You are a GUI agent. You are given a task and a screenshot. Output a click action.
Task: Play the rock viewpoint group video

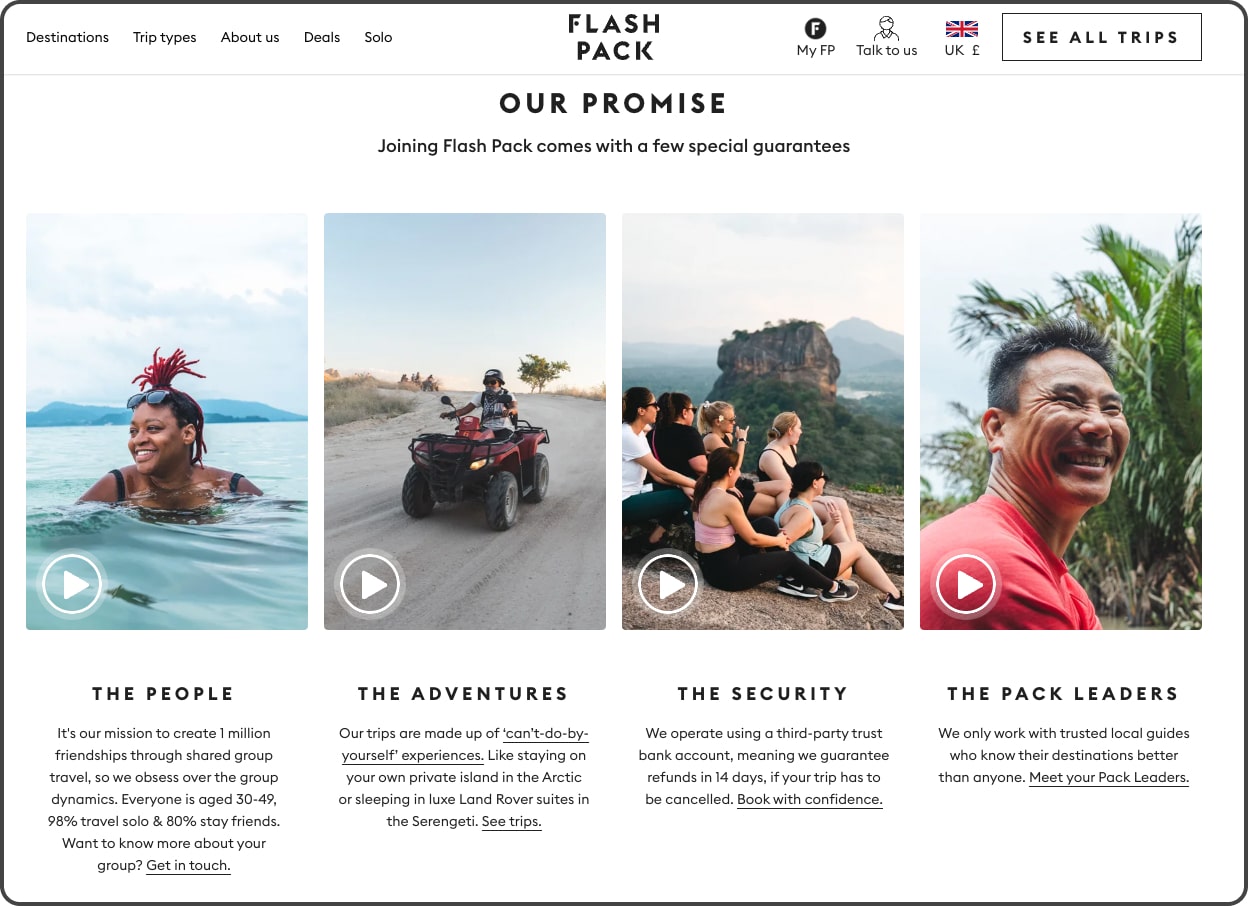pyautogui.click(x=667, y=584)
